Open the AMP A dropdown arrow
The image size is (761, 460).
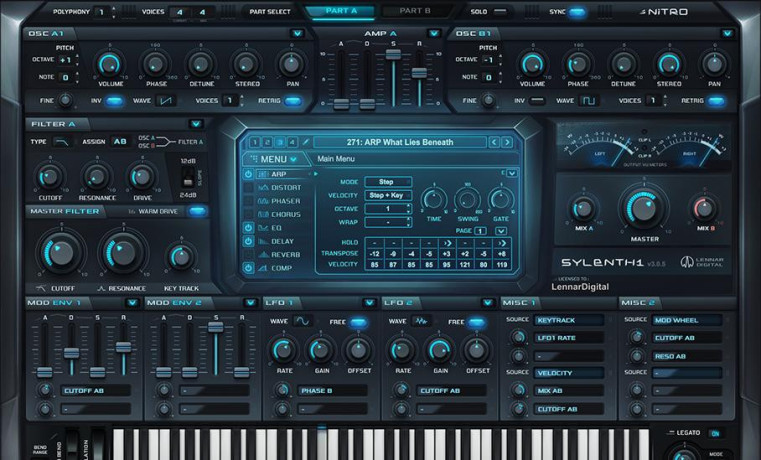[434, 33]
